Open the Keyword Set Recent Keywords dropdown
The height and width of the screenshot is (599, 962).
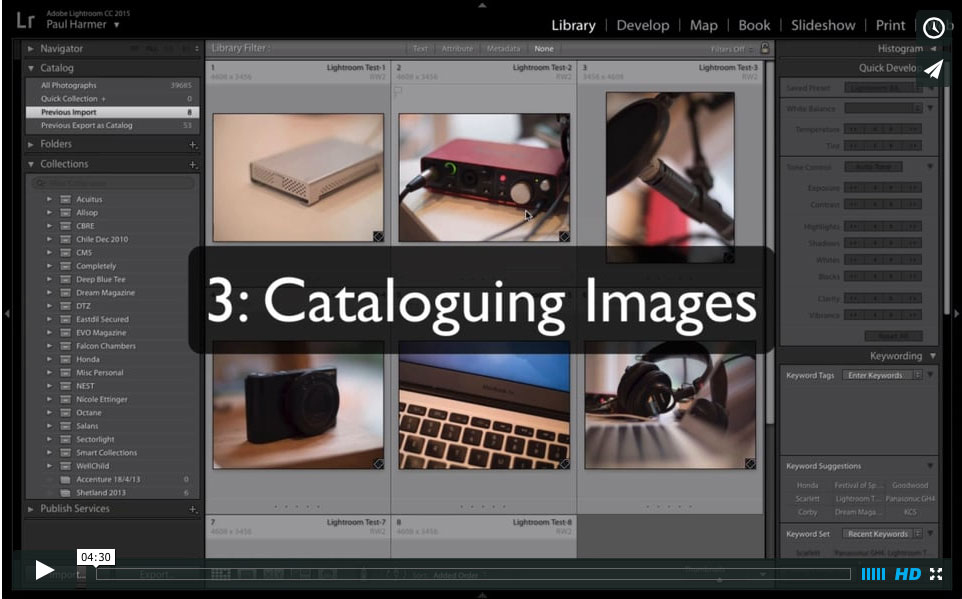pyautogui.click(x=882, y=534)
